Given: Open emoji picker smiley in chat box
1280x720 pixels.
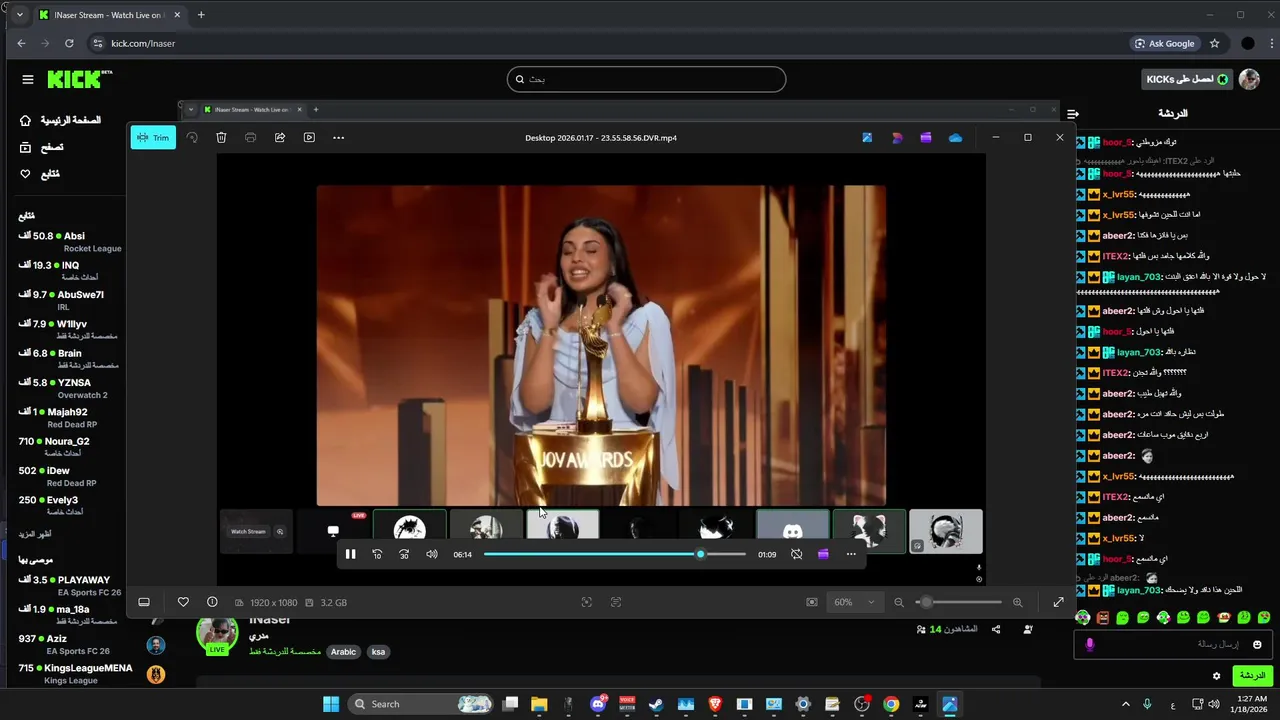Looking at the screenshot, I should click(1257, 645).
